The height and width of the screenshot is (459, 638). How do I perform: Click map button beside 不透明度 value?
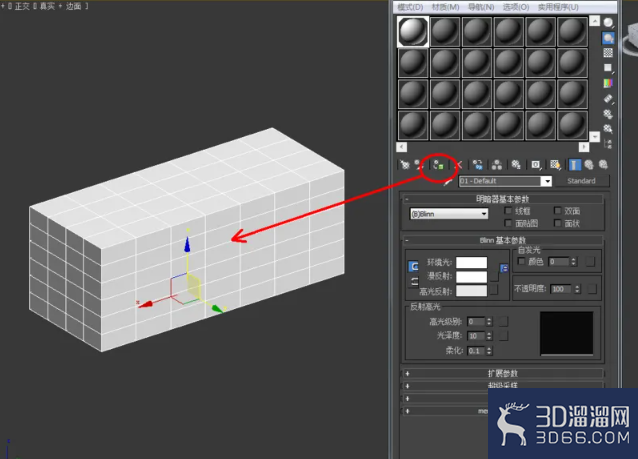[592, 289]
